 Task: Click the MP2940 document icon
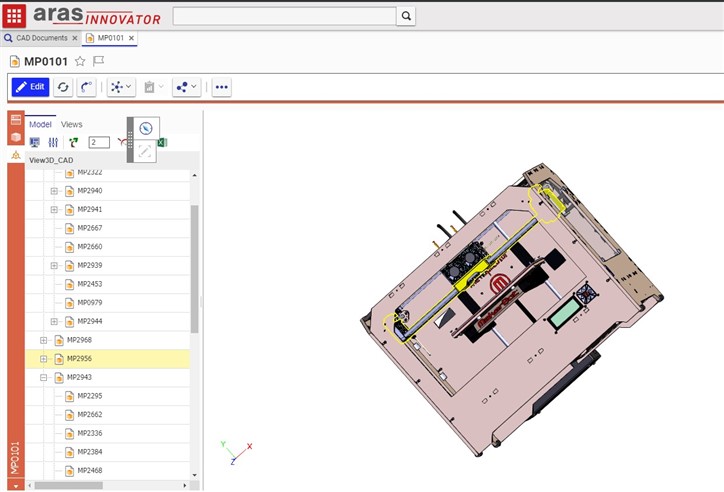click(x=69, y=191)
